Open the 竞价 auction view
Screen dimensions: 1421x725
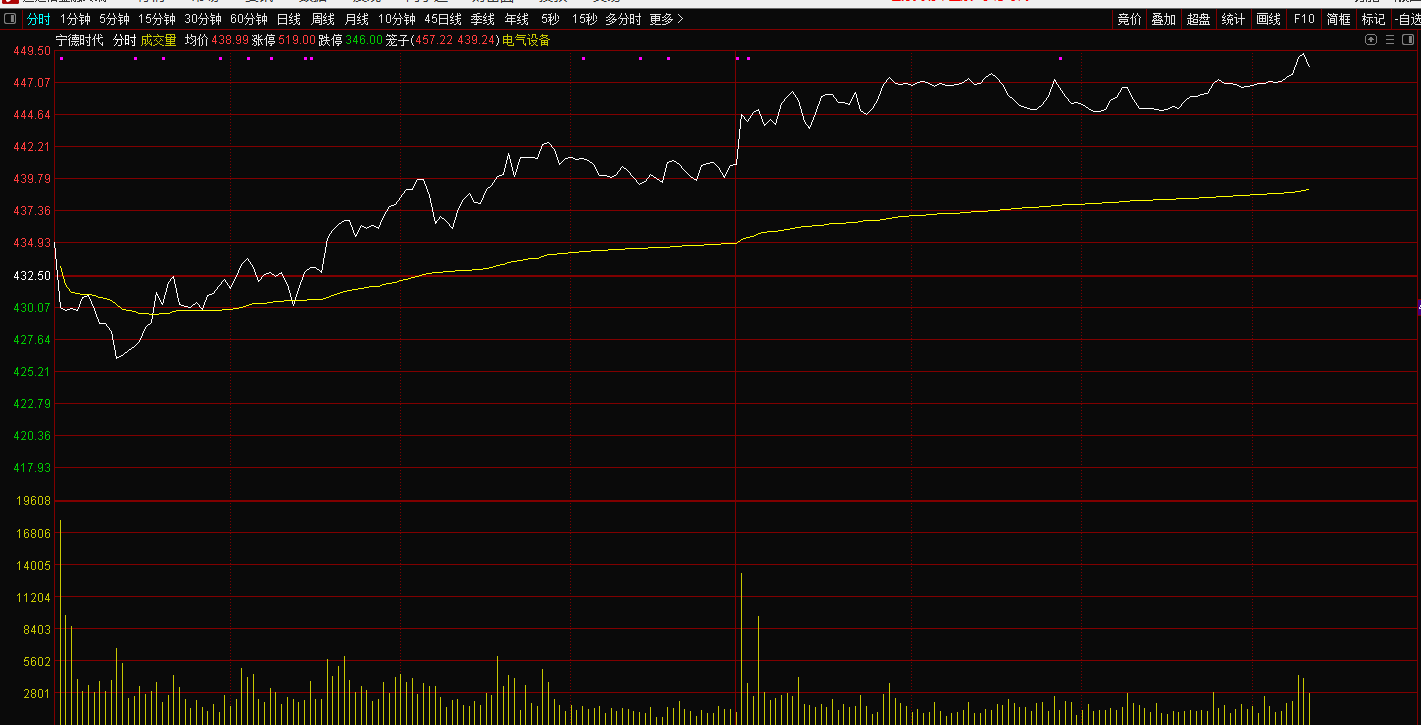[1129, 19]
